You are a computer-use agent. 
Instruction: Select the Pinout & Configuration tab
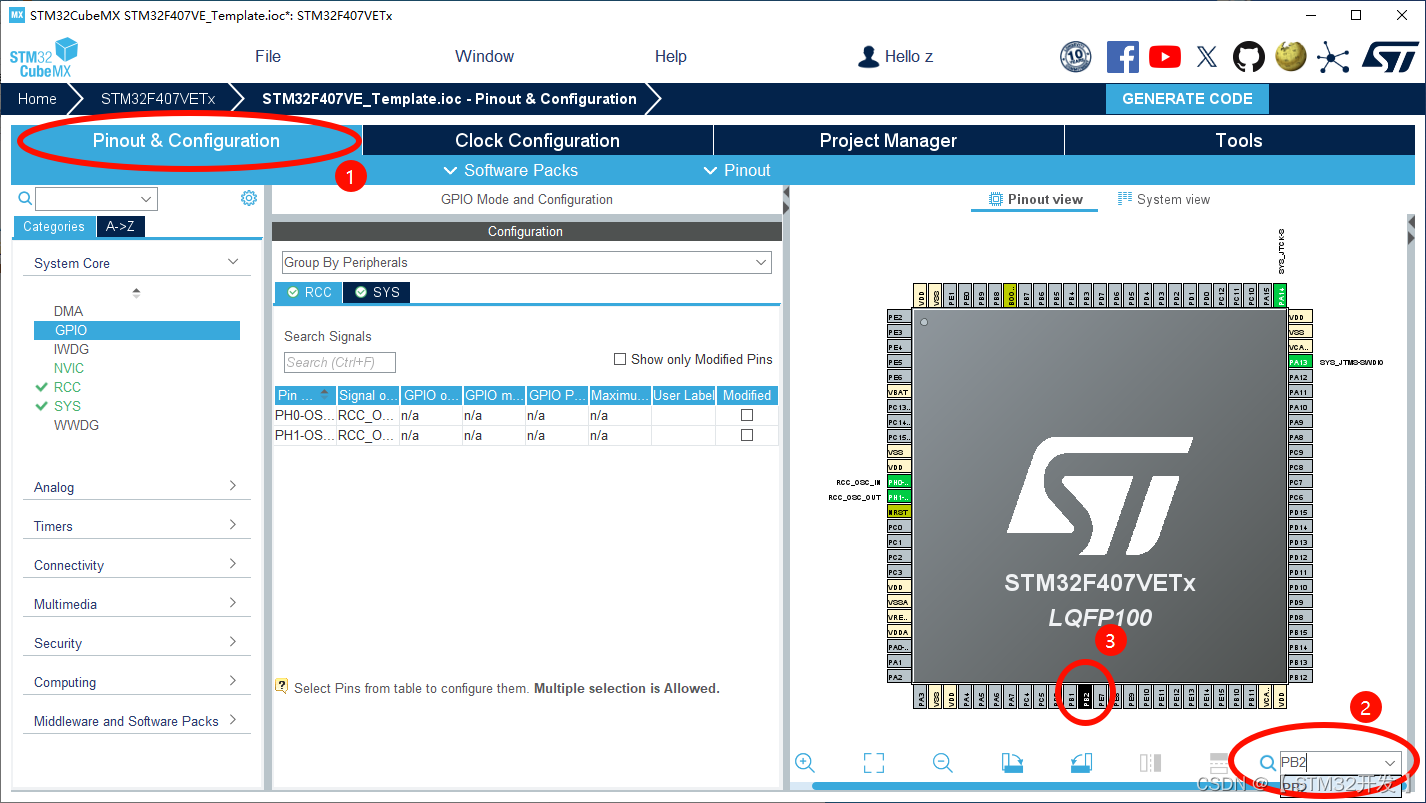187,140
